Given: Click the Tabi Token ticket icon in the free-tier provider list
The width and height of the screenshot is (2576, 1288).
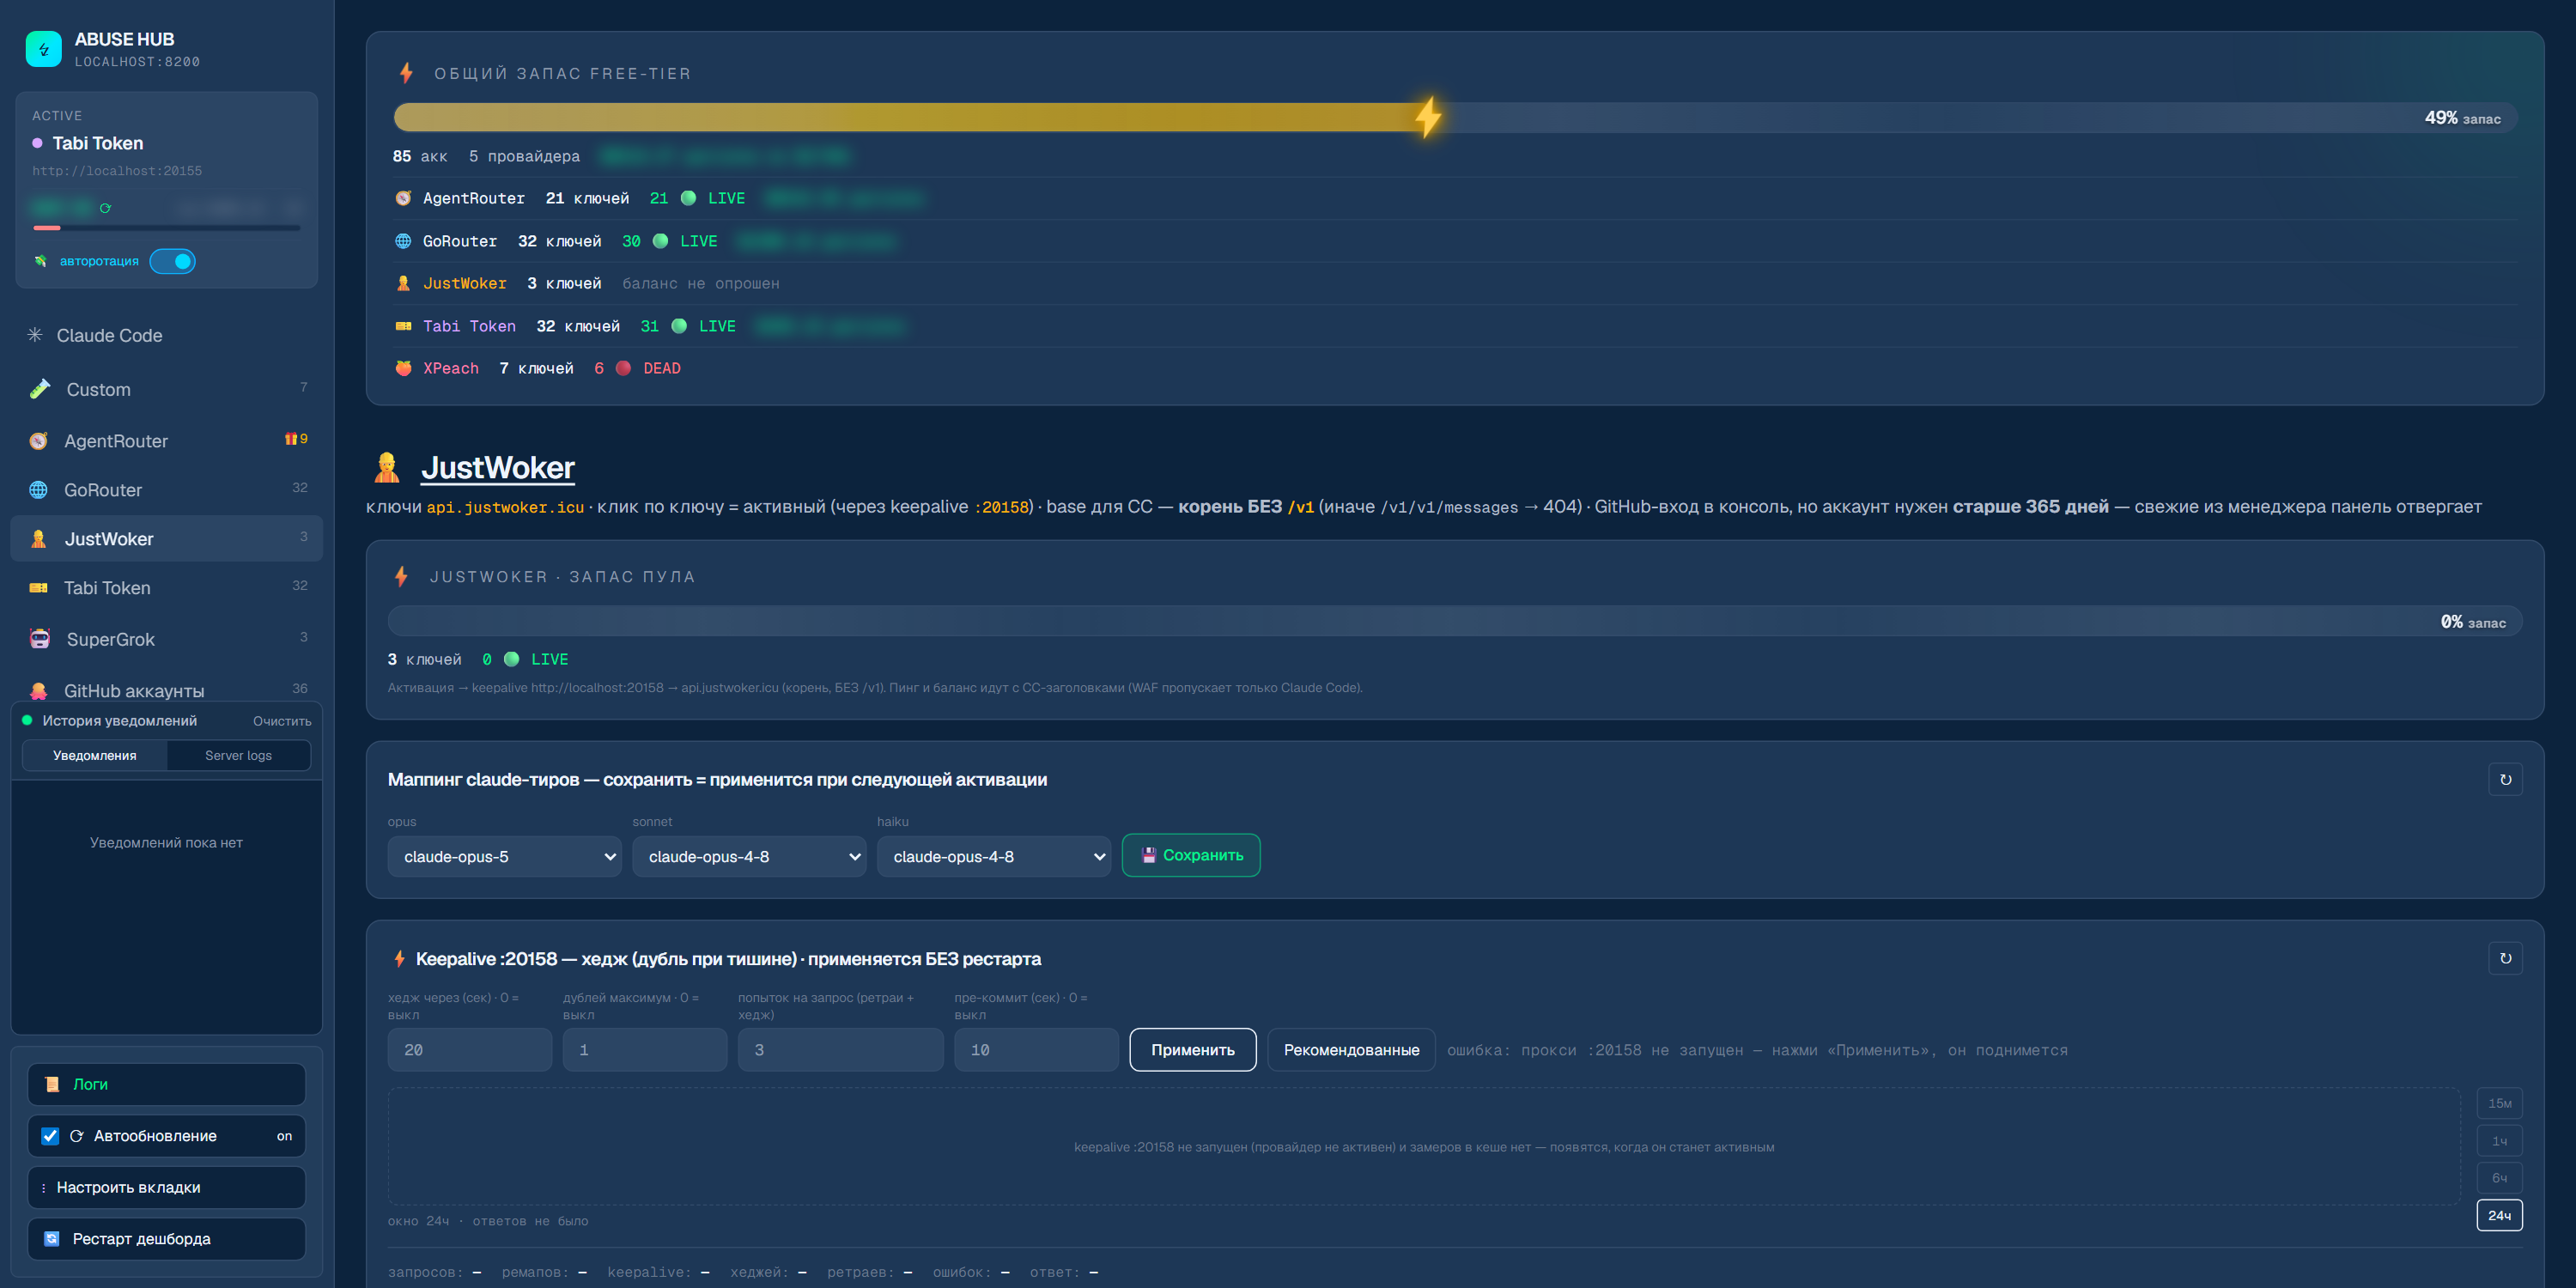Looking at the screenshot, I should 403,326.
